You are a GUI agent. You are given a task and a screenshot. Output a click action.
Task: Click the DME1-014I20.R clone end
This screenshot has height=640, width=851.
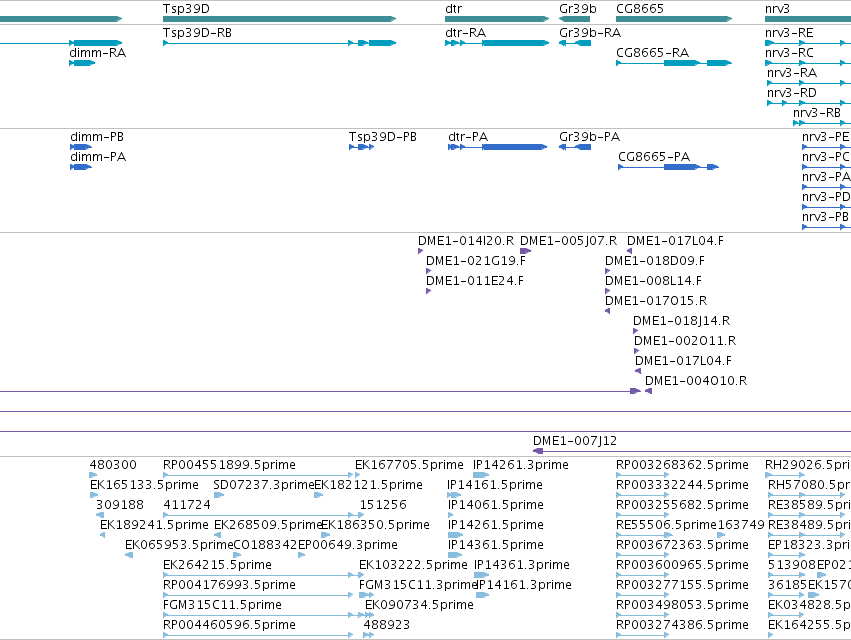465,241
